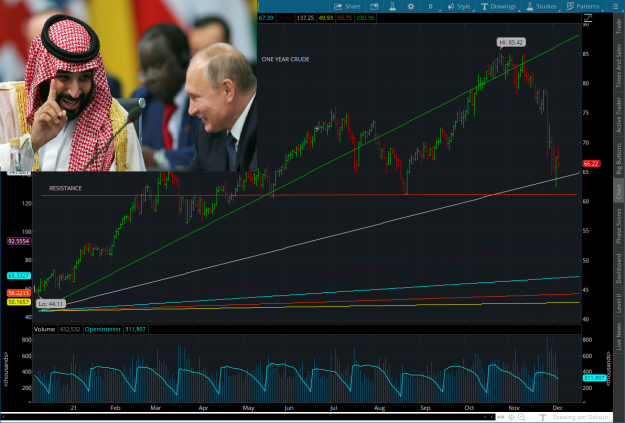
Task: Click the Feb label on time axis
Action: pyautogui.click(x=115, y=408)
